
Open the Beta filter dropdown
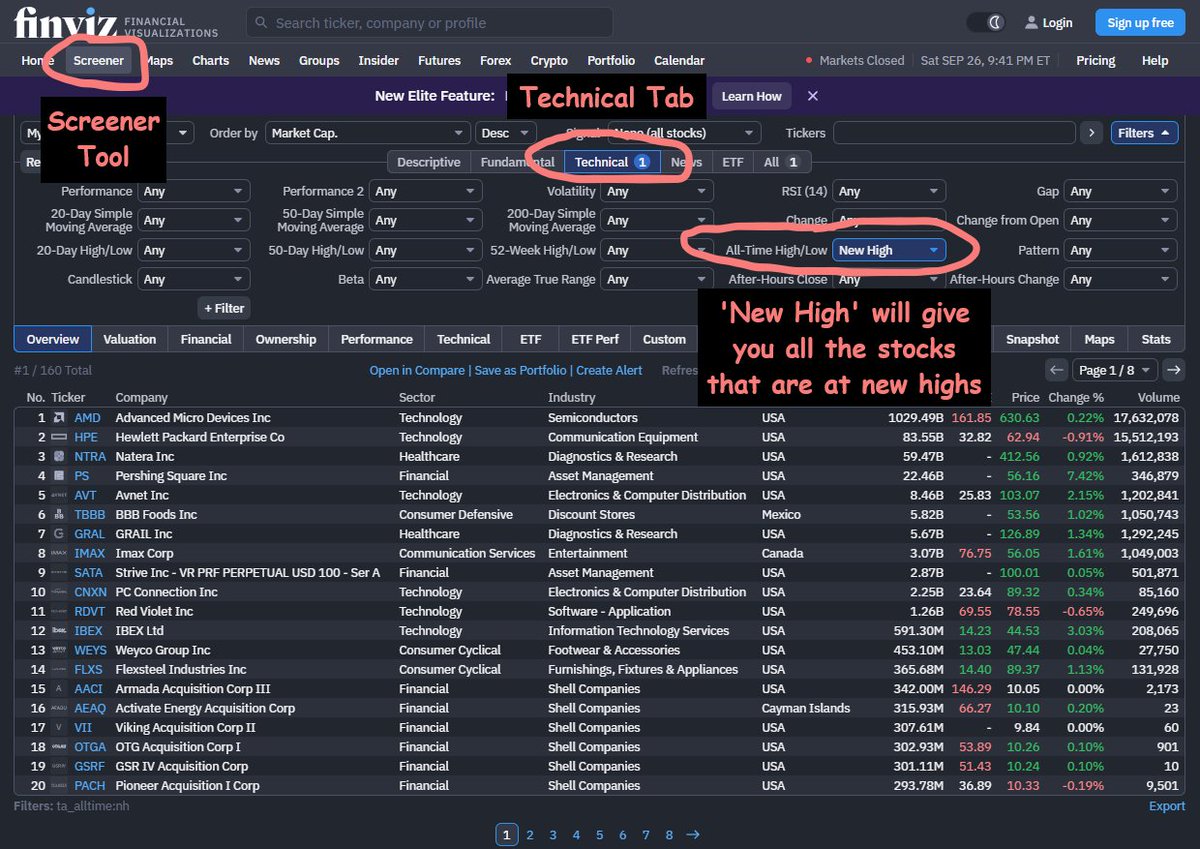coord(425,279)
